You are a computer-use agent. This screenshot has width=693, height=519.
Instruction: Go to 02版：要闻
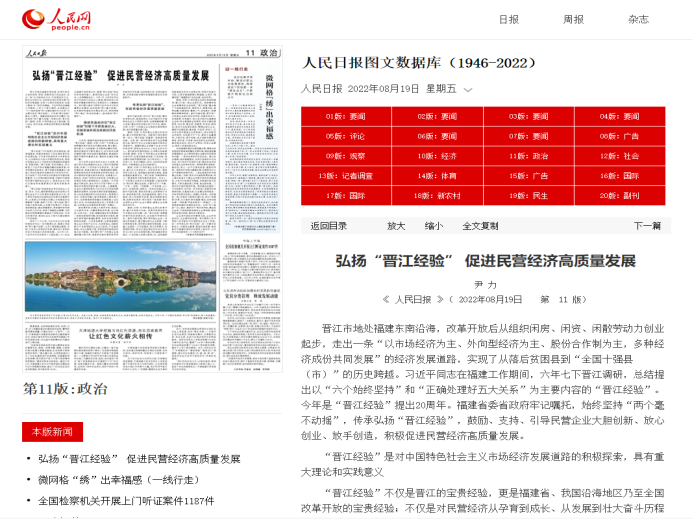[438, 117]
